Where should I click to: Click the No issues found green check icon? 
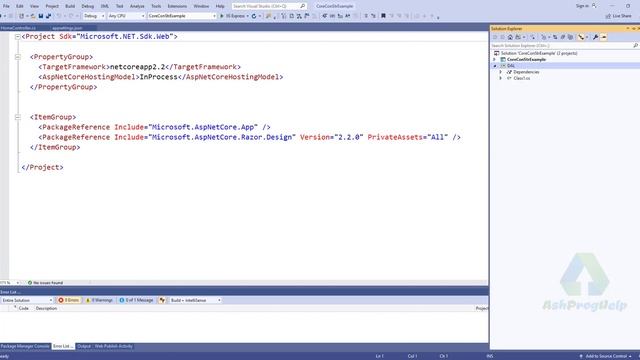(29, 282)
